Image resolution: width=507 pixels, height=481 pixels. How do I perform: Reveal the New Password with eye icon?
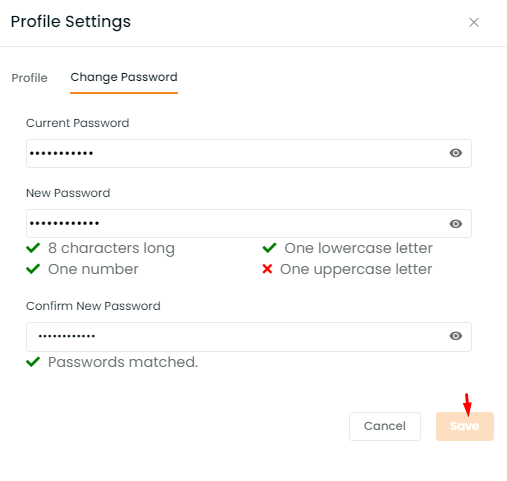pos(455,224)
